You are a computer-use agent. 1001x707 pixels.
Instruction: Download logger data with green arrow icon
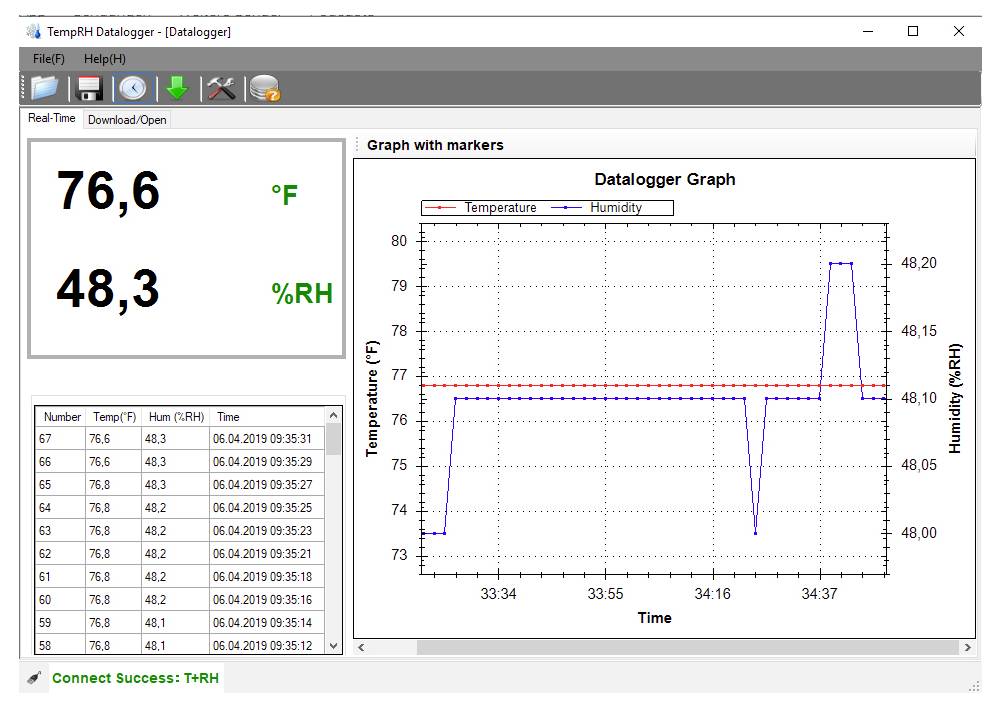coord(177,88)
